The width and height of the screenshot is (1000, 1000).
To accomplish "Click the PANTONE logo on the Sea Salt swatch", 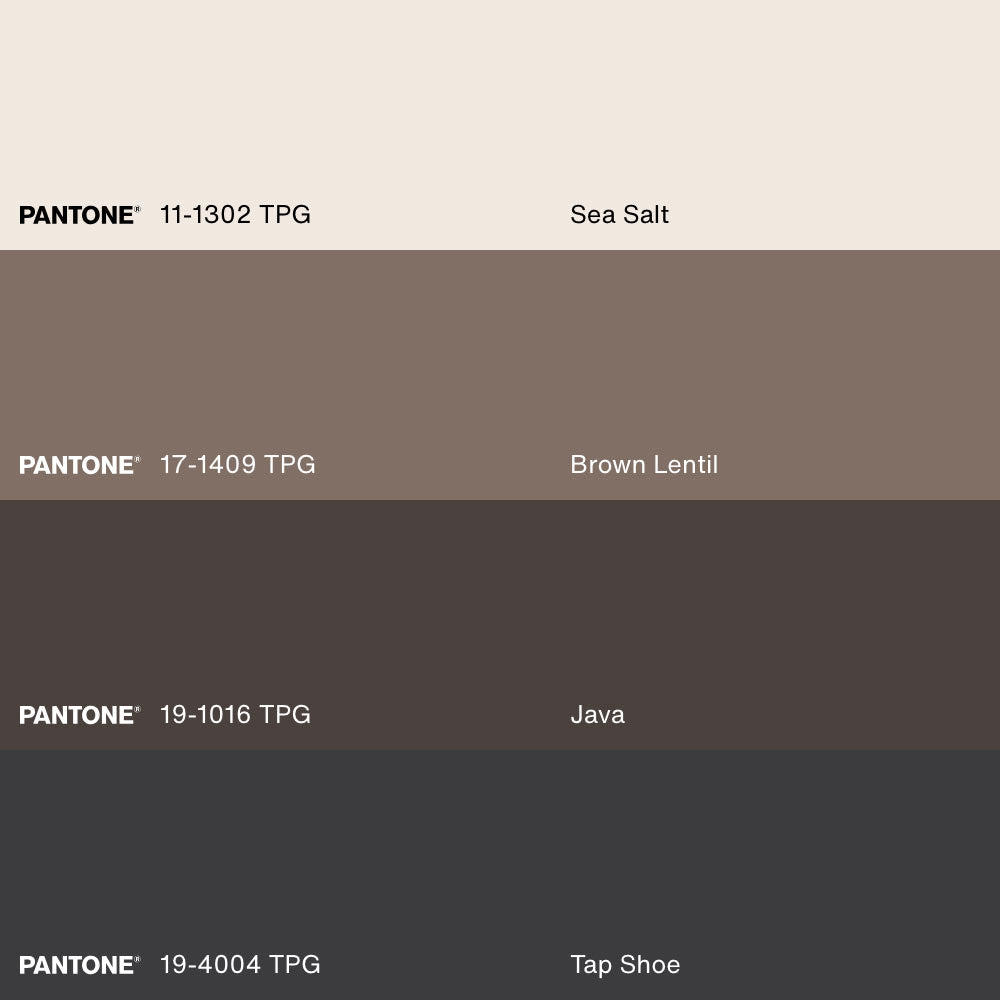I will click(76, 215).
